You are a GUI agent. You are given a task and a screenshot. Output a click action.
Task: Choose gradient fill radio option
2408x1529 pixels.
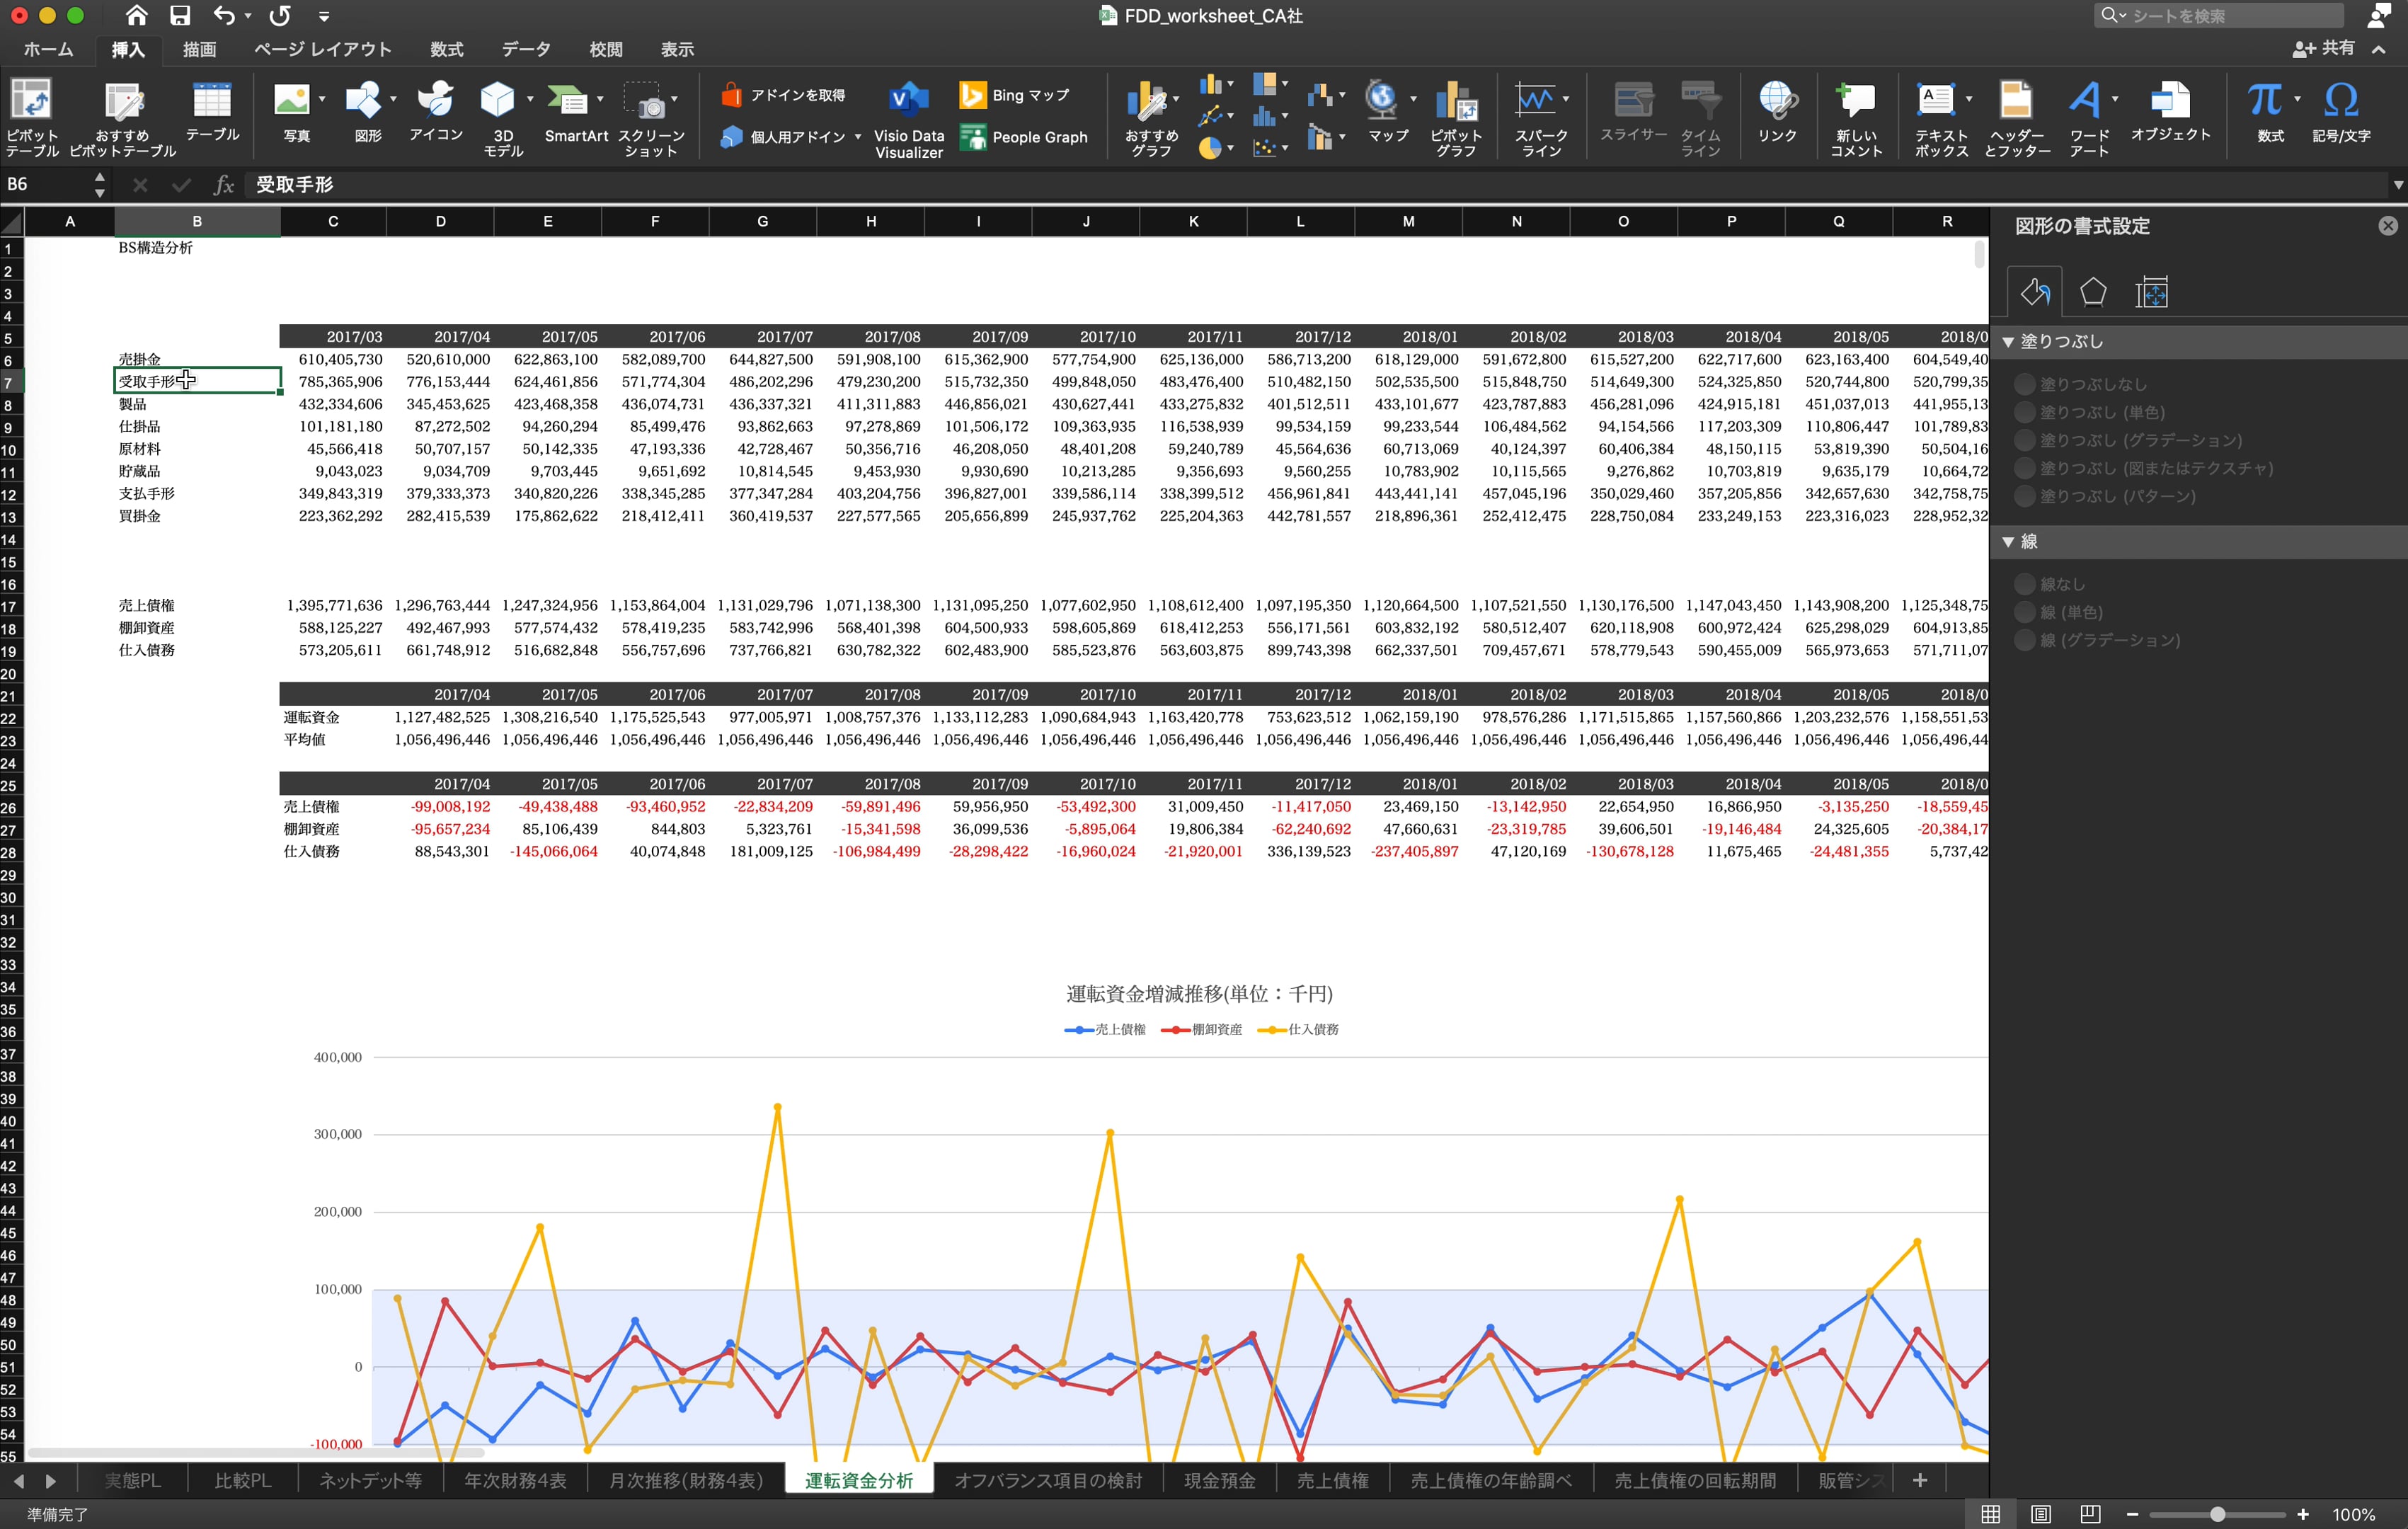(x=2025, y=440)
